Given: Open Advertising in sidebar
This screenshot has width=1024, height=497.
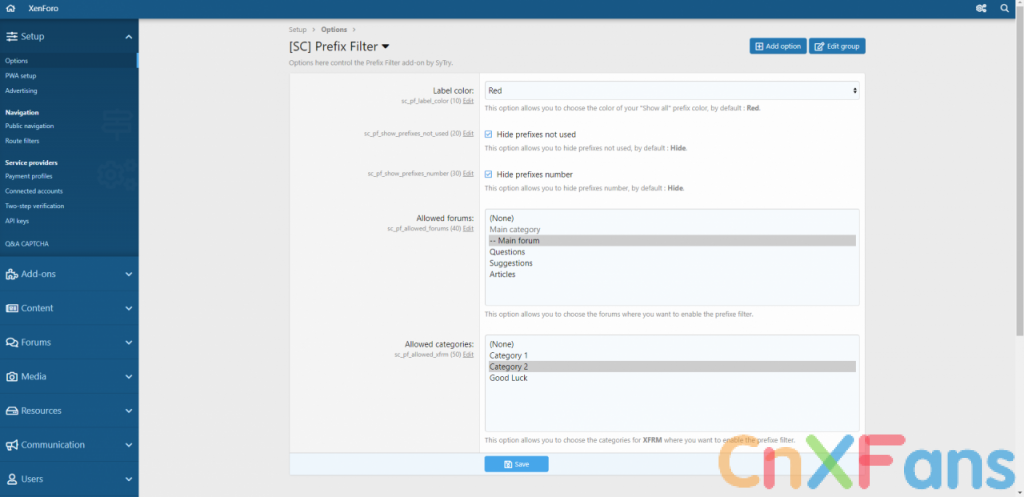Looking at the screenshot, I should click(21, 91).
